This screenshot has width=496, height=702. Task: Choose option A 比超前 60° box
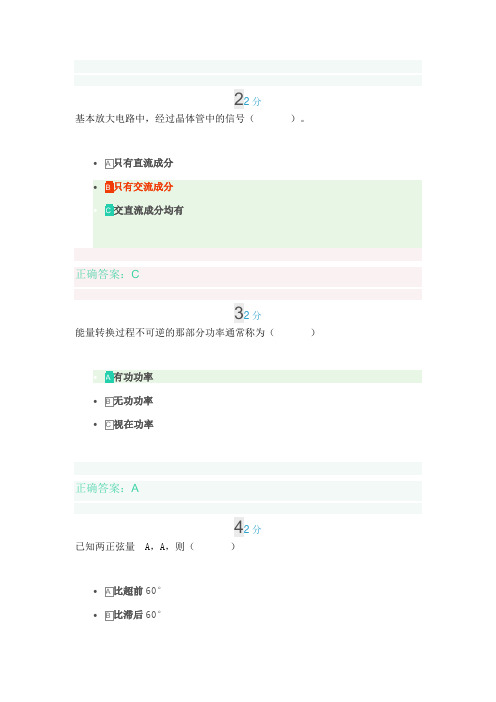(109, 592)
